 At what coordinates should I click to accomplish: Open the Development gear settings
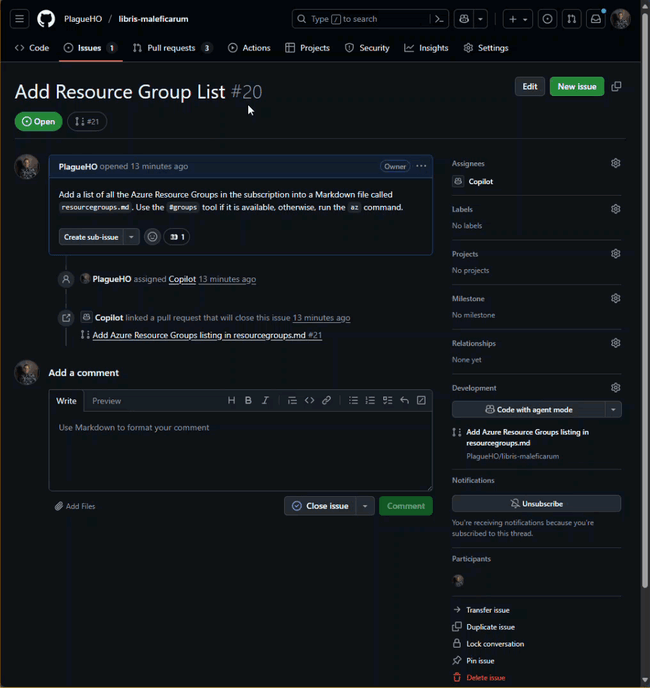click(615, 388)
